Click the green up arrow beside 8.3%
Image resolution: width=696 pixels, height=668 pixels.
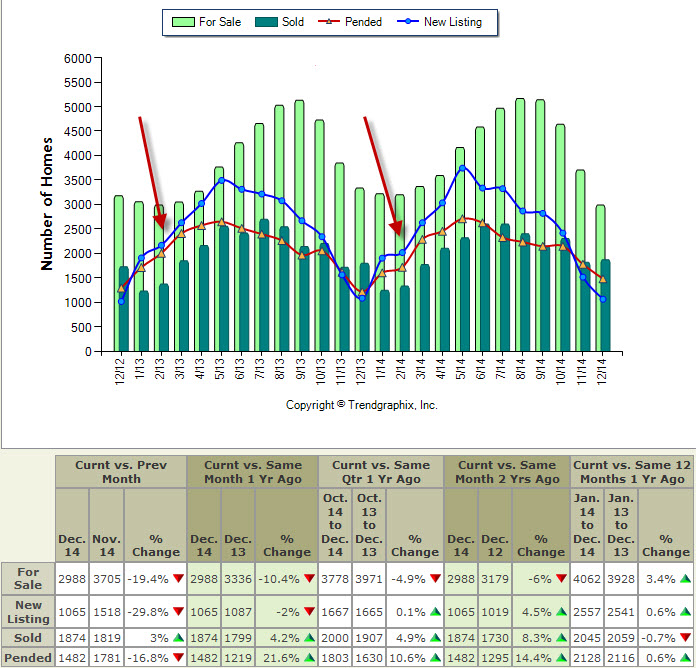pos(562,637)
